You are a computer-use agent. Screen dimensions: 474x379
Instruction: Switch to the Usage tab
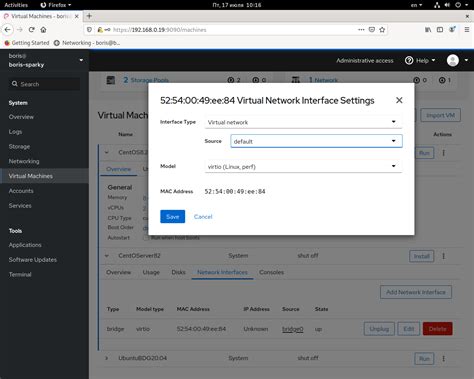(x=151, y=272)
